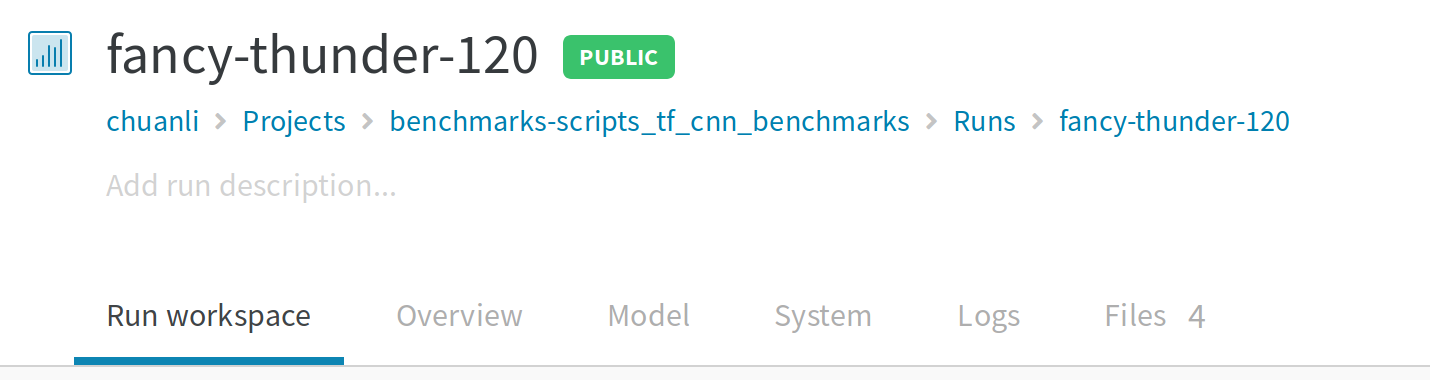Click the chevron right after the Projects breadcrumb

point(367,122)
